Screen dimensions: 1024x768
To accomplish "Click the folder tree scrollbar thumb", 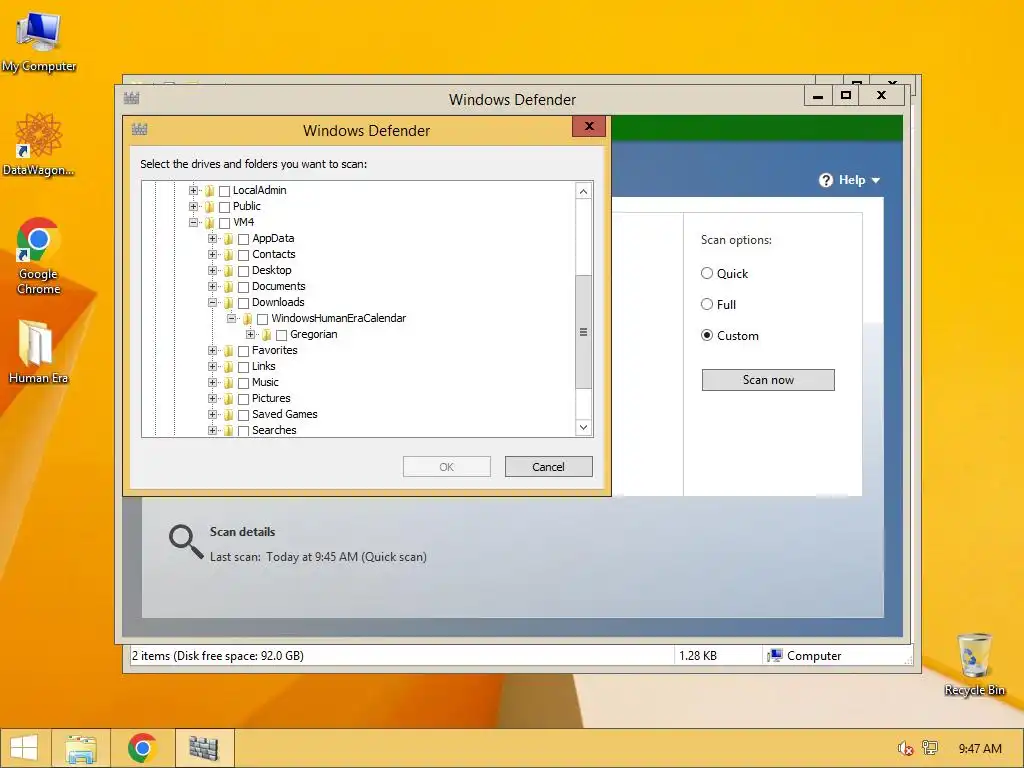I will (x=584, y=332).
